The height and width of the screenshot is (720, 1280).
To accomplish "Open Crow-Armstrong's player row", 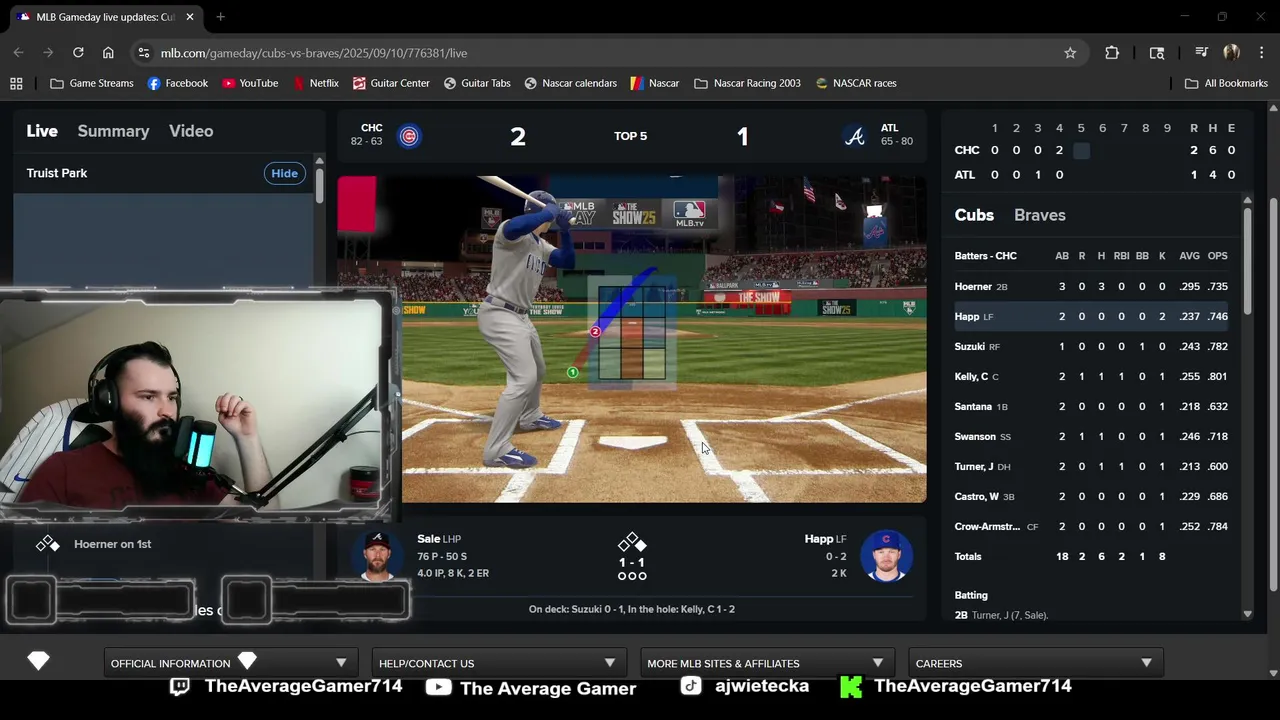I will 1090,526.
